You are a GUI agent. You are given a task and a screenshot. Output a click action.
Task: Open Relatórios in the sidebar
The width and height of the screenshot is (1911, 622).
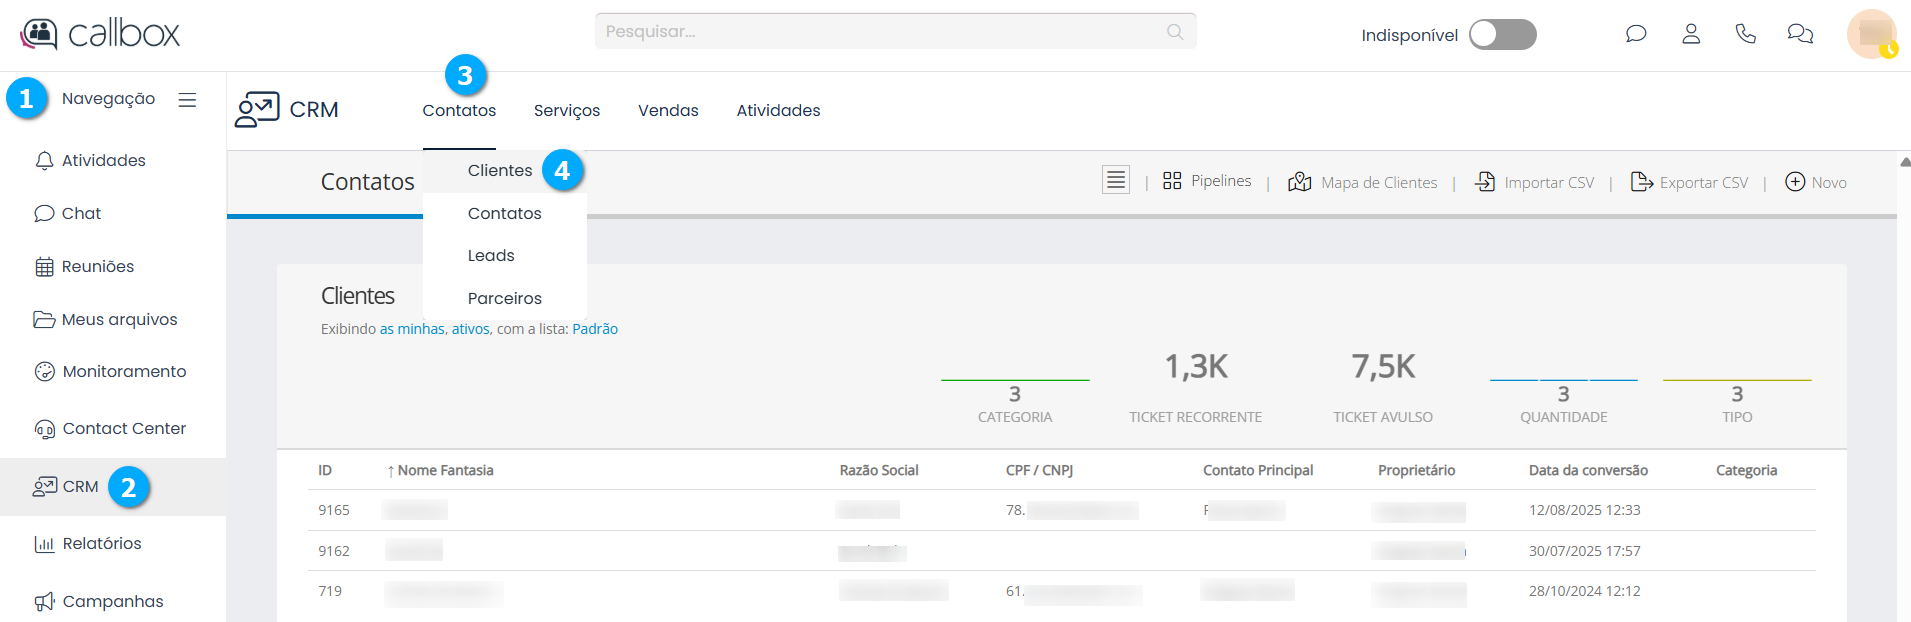point(102,544)
